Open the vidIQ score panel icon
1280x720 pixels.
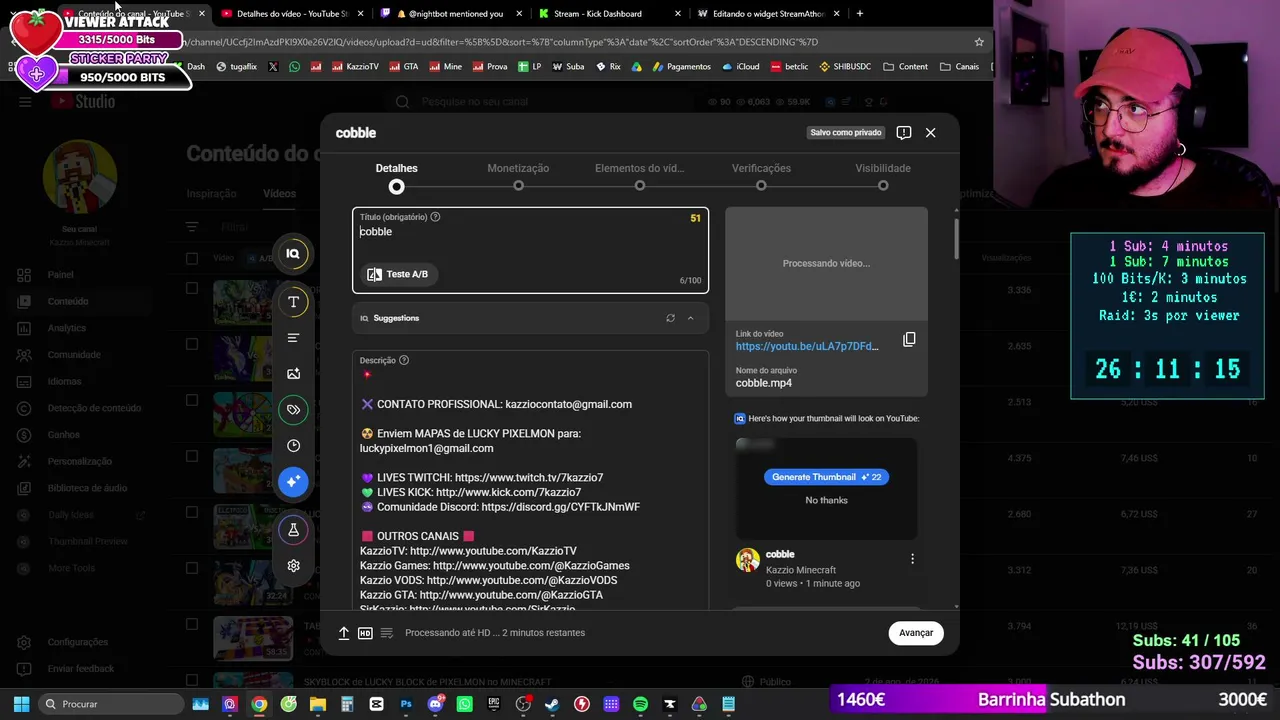[293, 254]
